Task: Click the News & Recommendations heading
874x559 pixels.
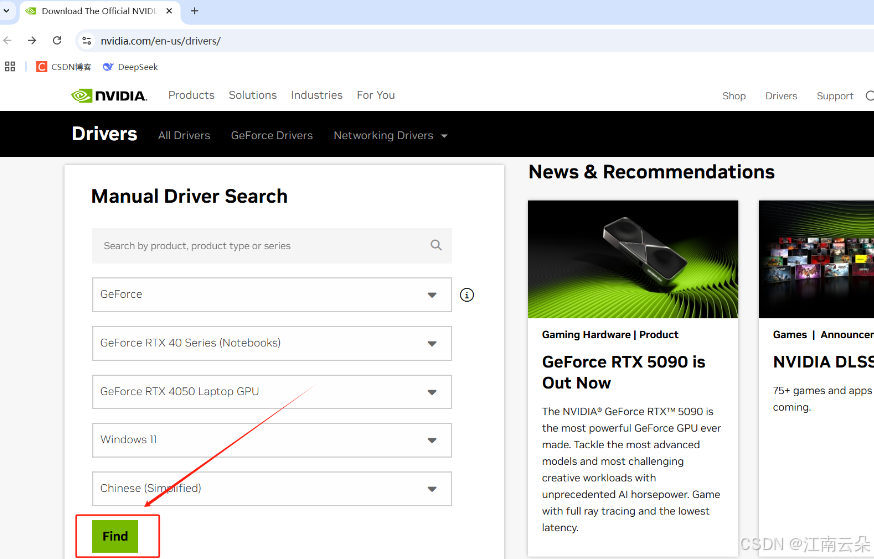Action: pyautogui.click(x=652, y=172)
